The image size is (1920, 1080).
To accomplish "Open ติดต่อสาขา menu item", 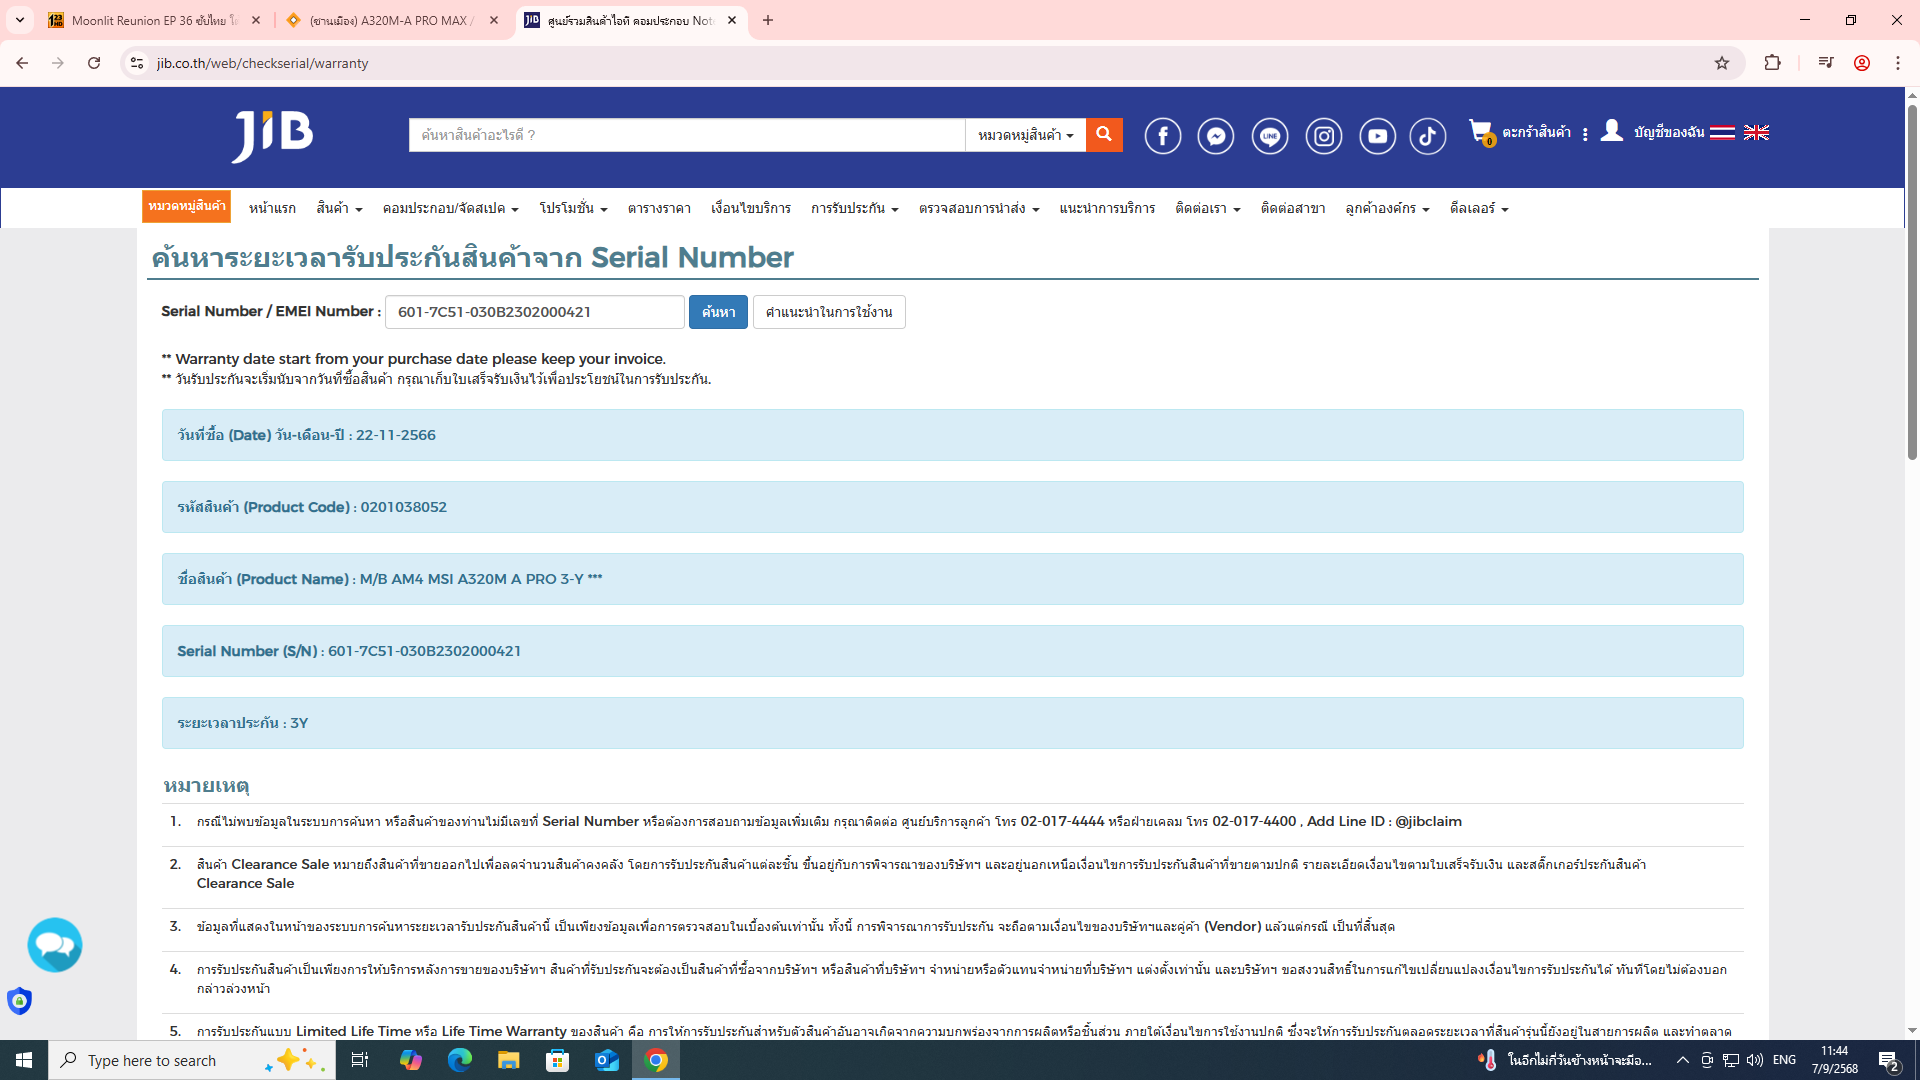I will click(x=1293, y=208).
